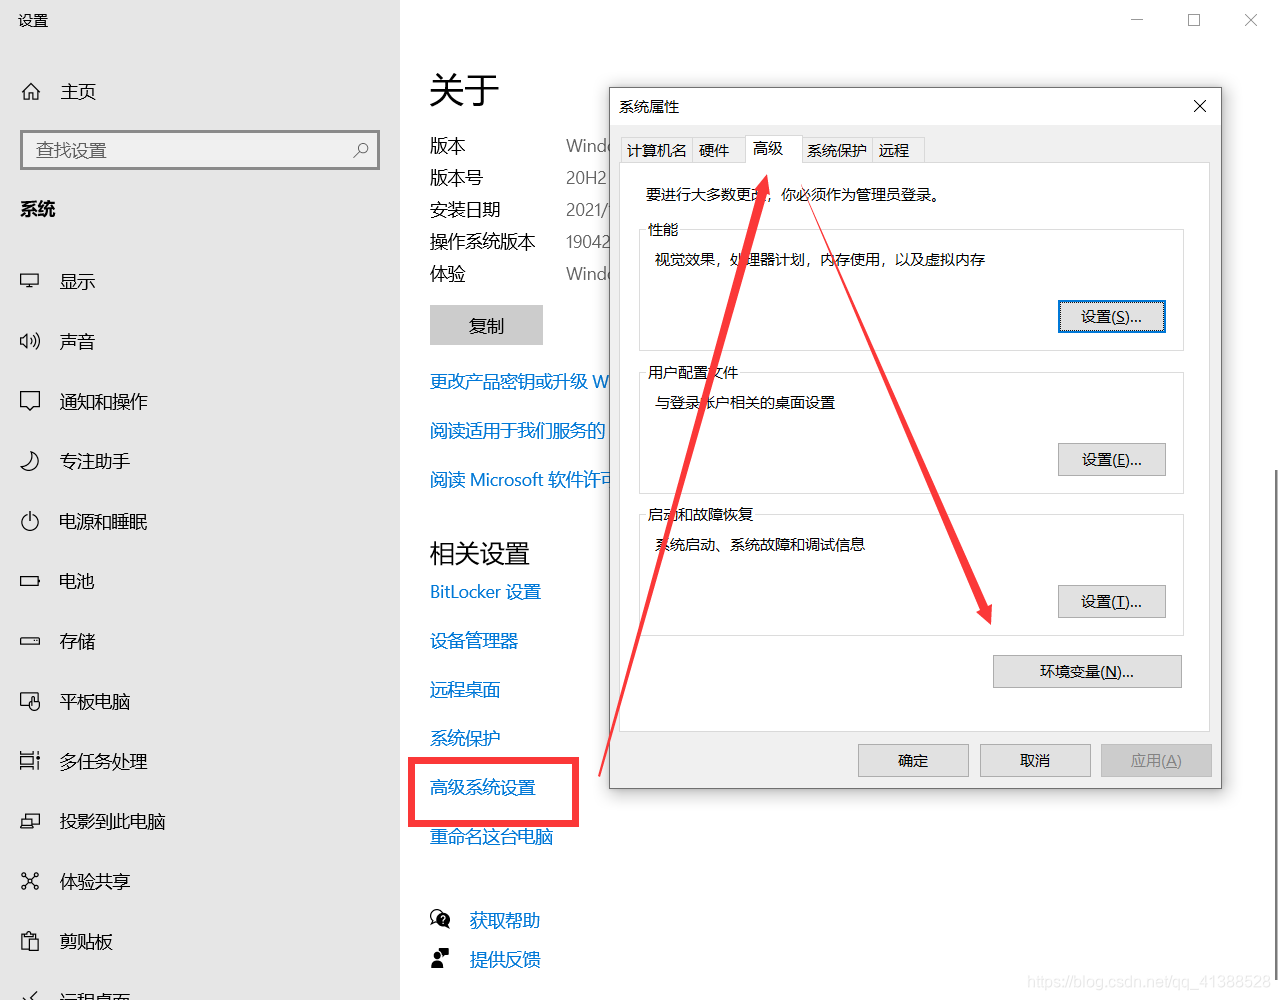Image resolution: width=1280 pixels, height=1000 pixels.
Task: Click the 电源和睡眠 sidebar label
Action: coord(103,522)
